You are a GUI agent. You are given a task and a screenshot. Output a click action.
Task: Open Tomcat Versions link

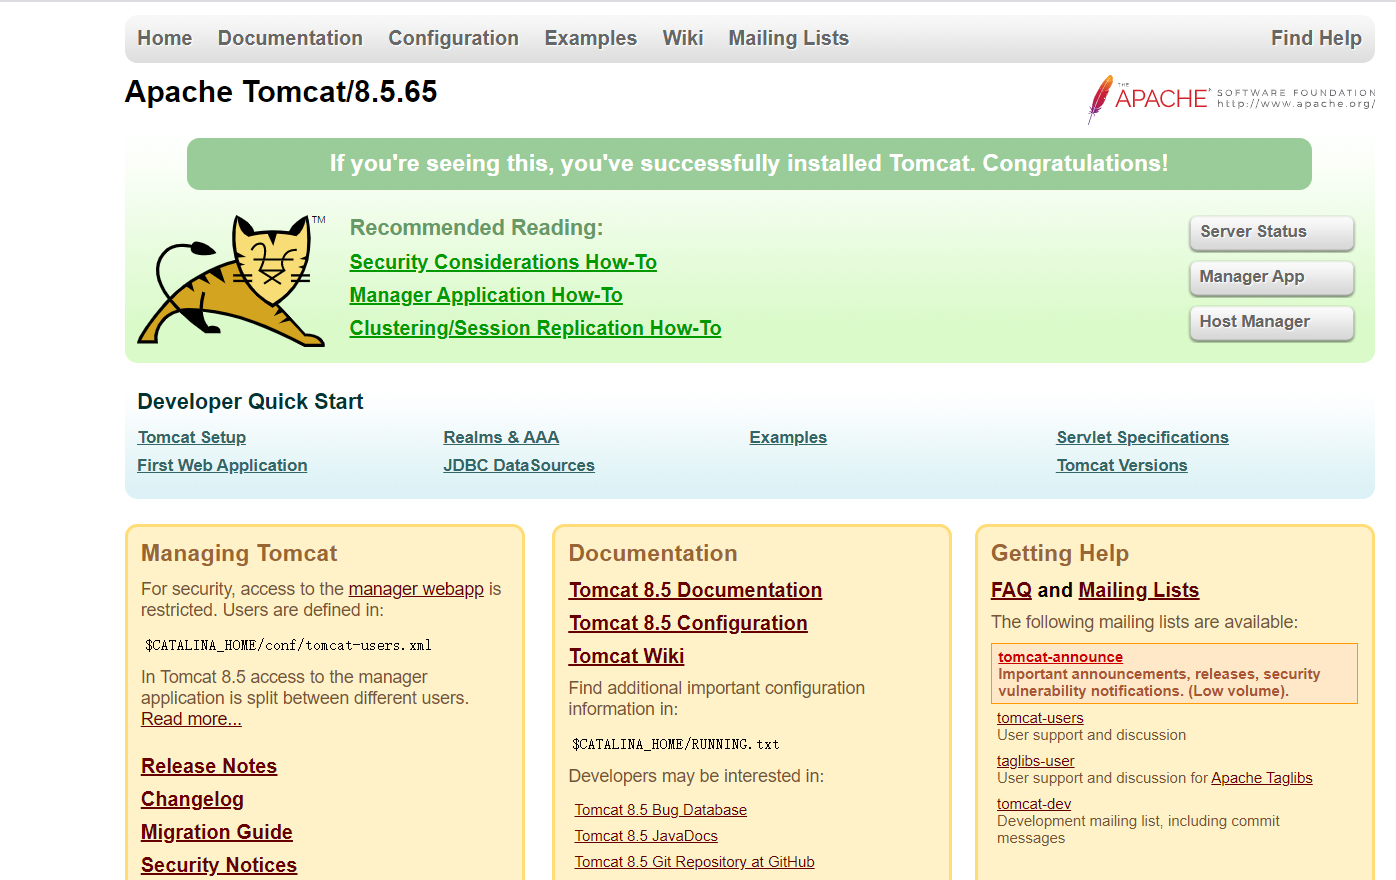click(x=1122, y=465)
